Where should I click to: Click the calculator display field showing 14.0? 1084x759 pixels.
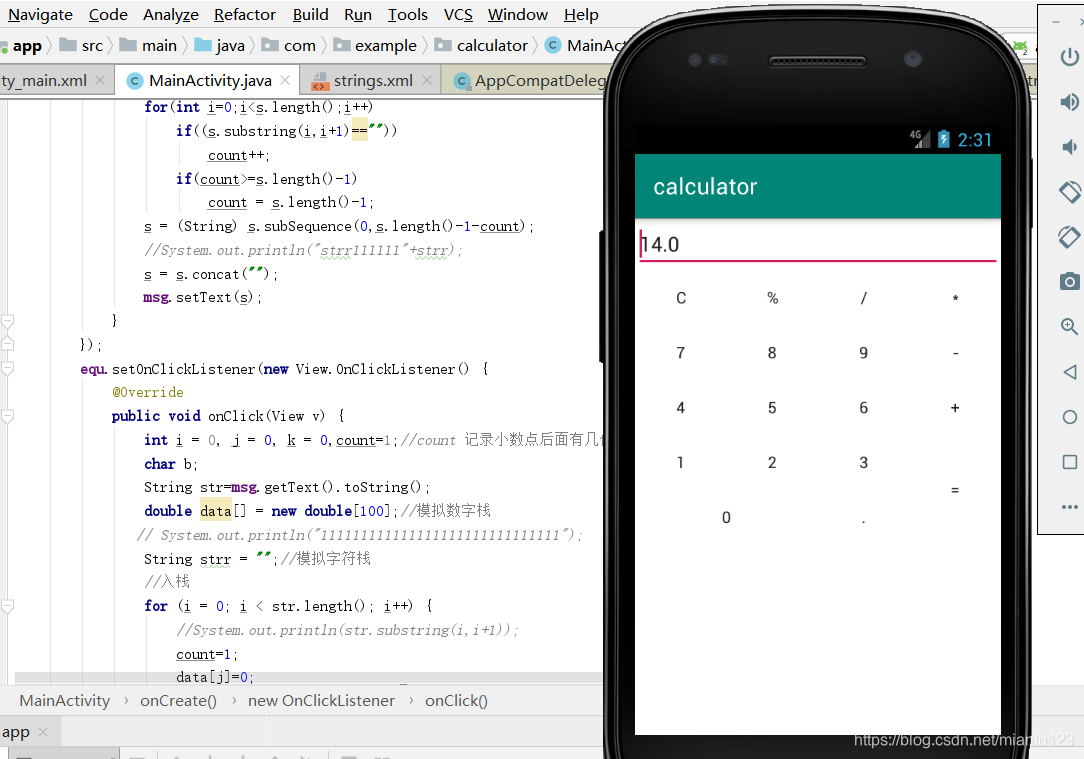click(x=818, y=245)
